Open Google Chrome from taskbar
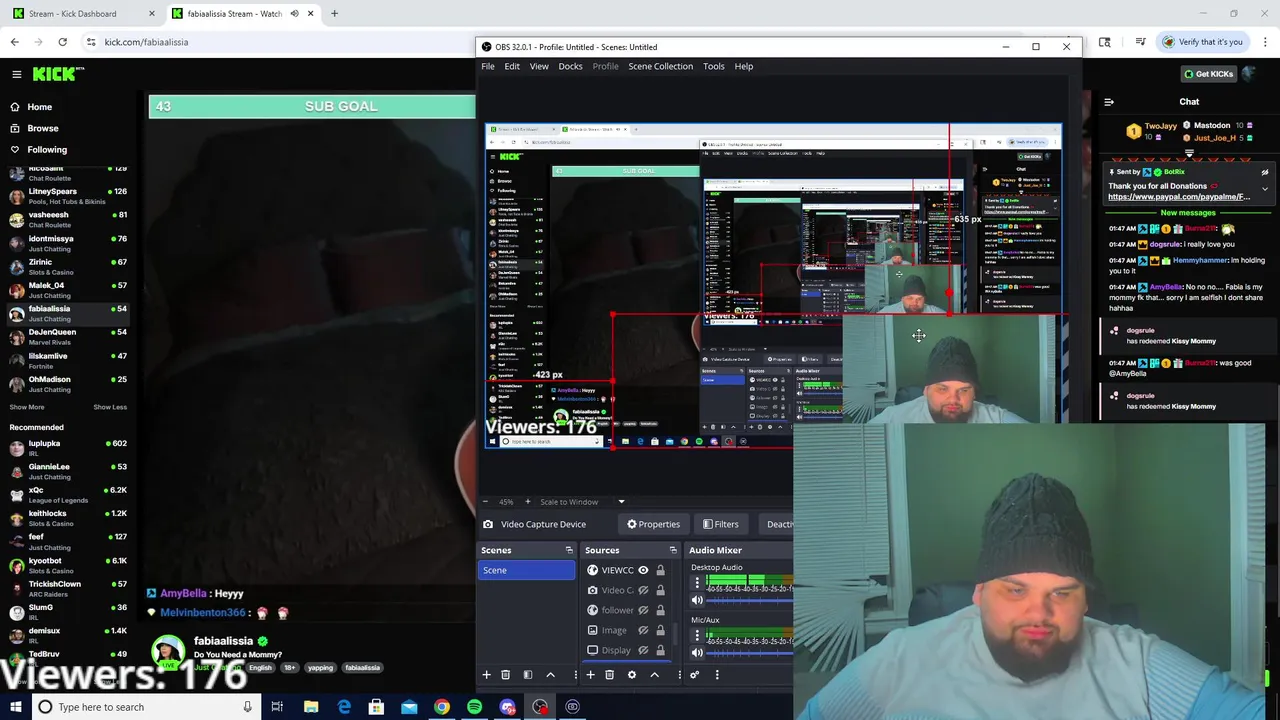1280x720 pixels. pos(441,707)
